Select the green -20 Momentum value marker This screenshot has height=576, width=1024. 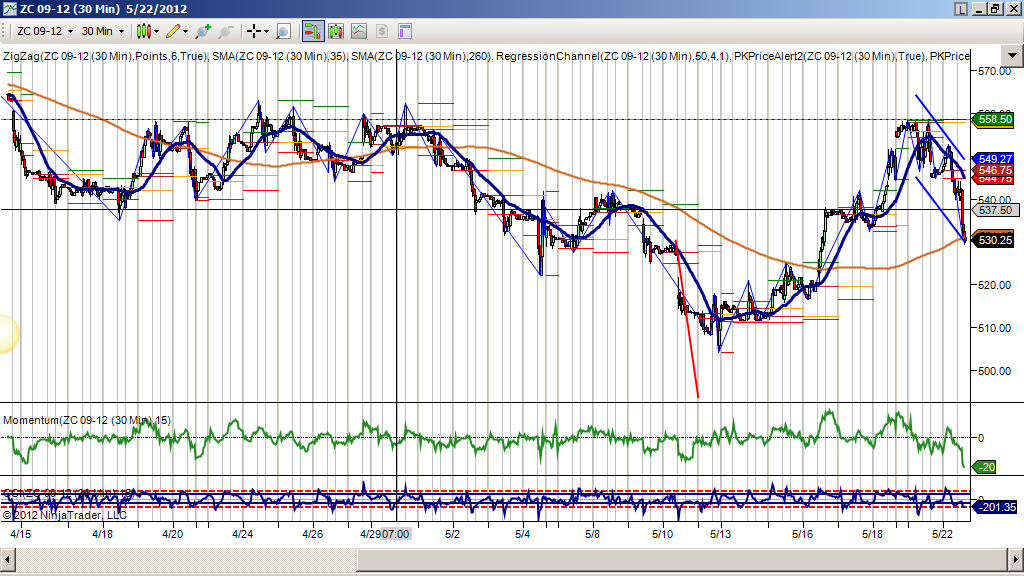(x=984, y=467)
